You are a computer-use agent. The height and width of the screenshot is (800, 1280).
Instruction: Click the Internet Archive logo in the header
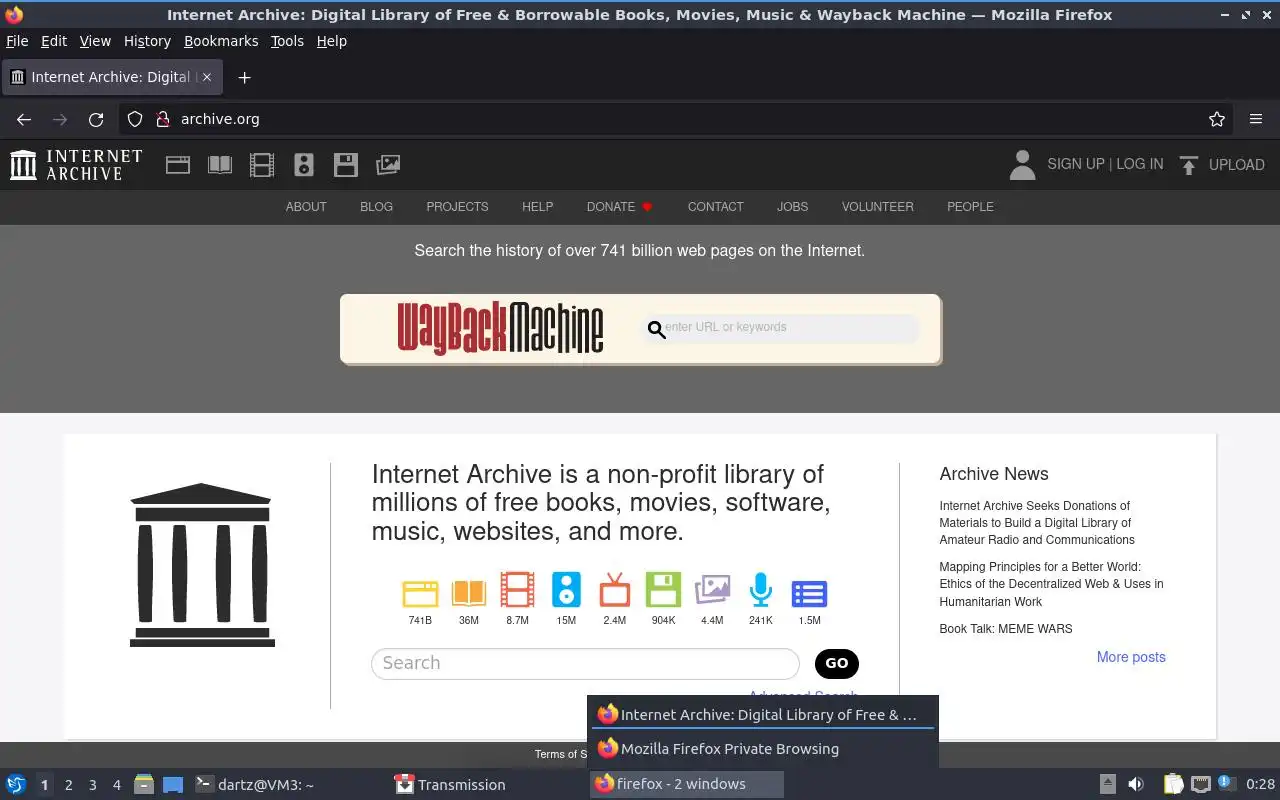(x=76, y=165)
